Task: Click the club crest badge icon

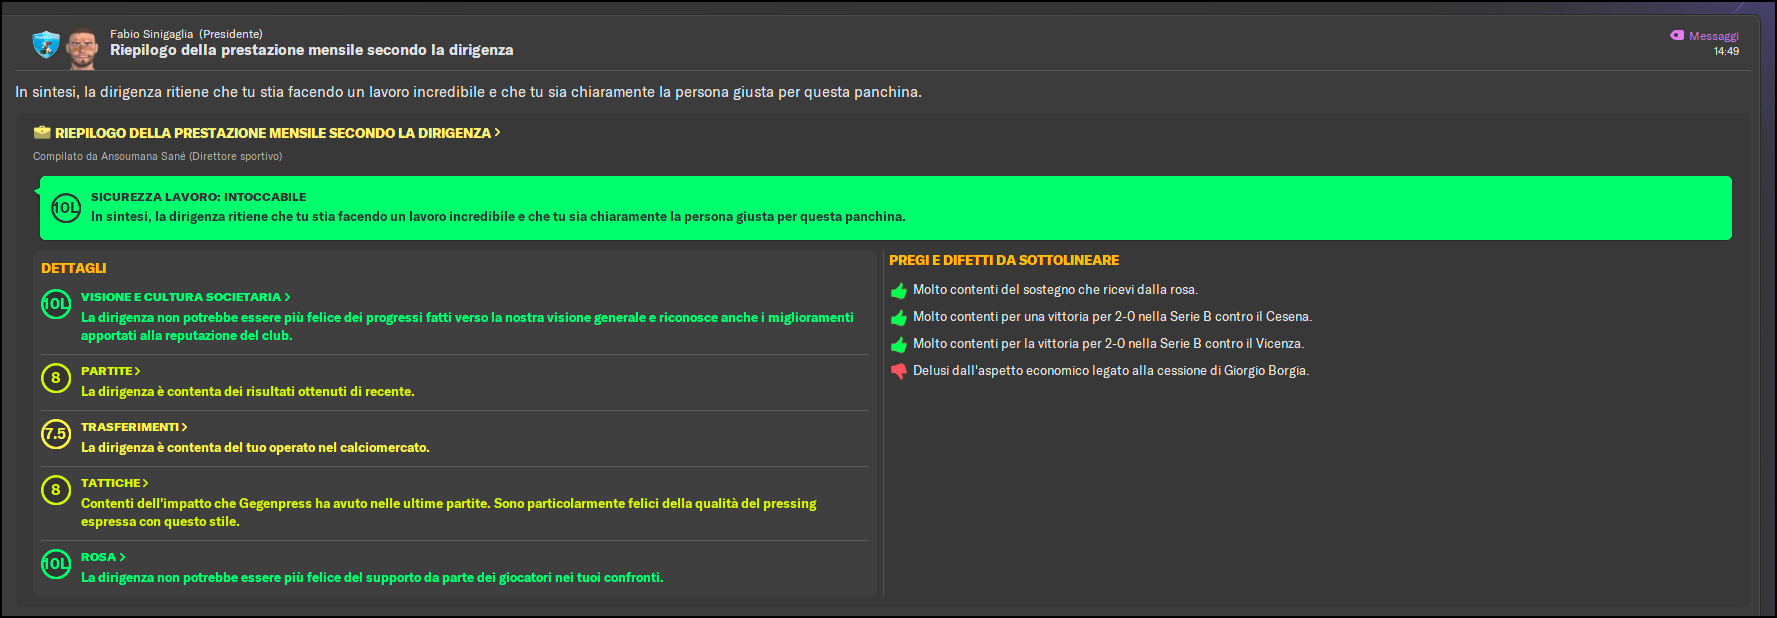Action: 46,44
